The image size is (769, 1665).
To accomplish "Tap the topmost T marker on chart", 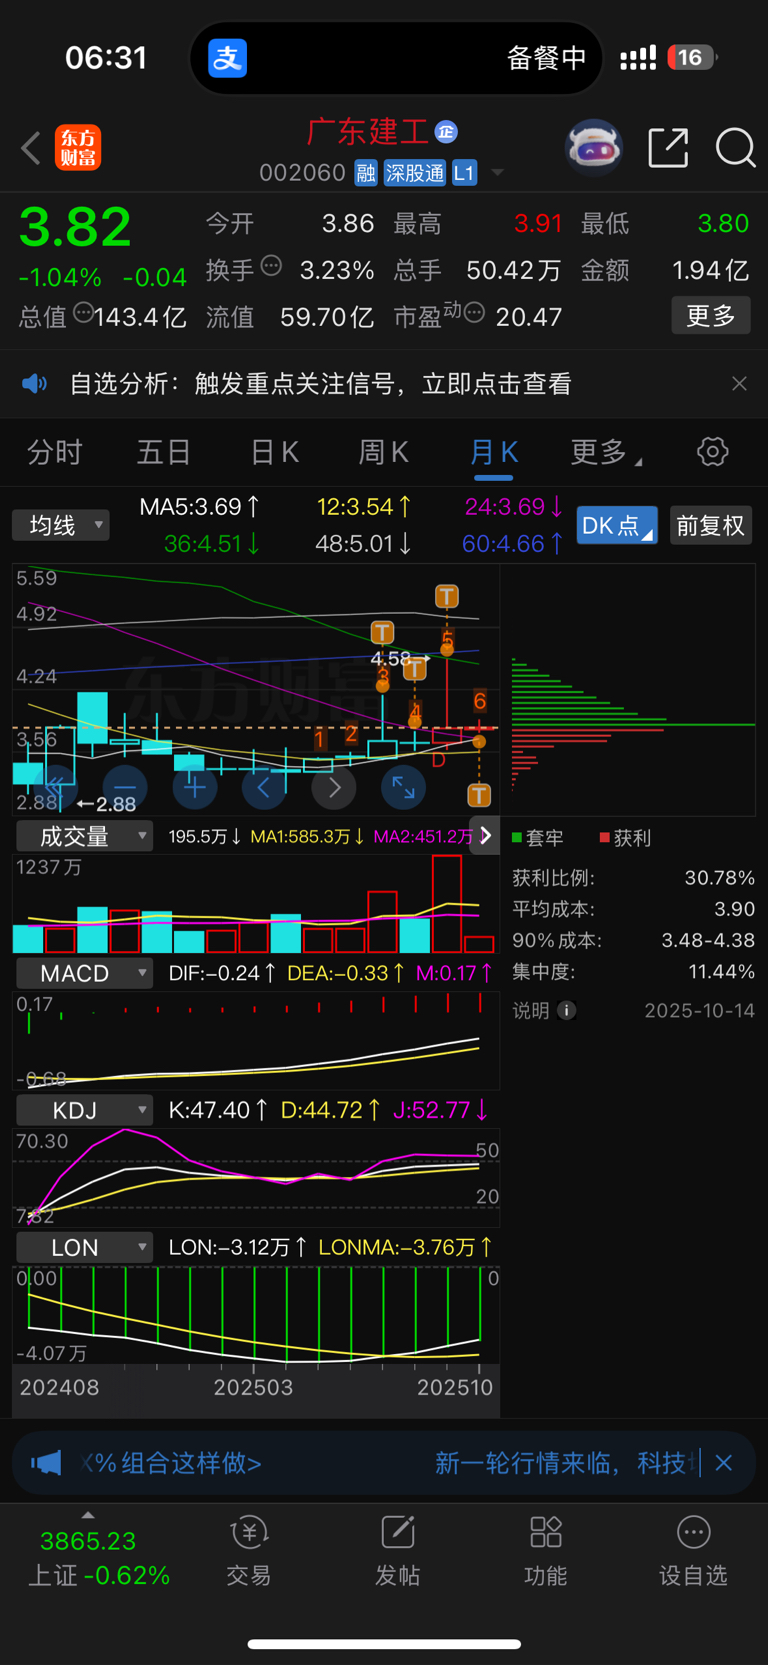I will 447,597.
